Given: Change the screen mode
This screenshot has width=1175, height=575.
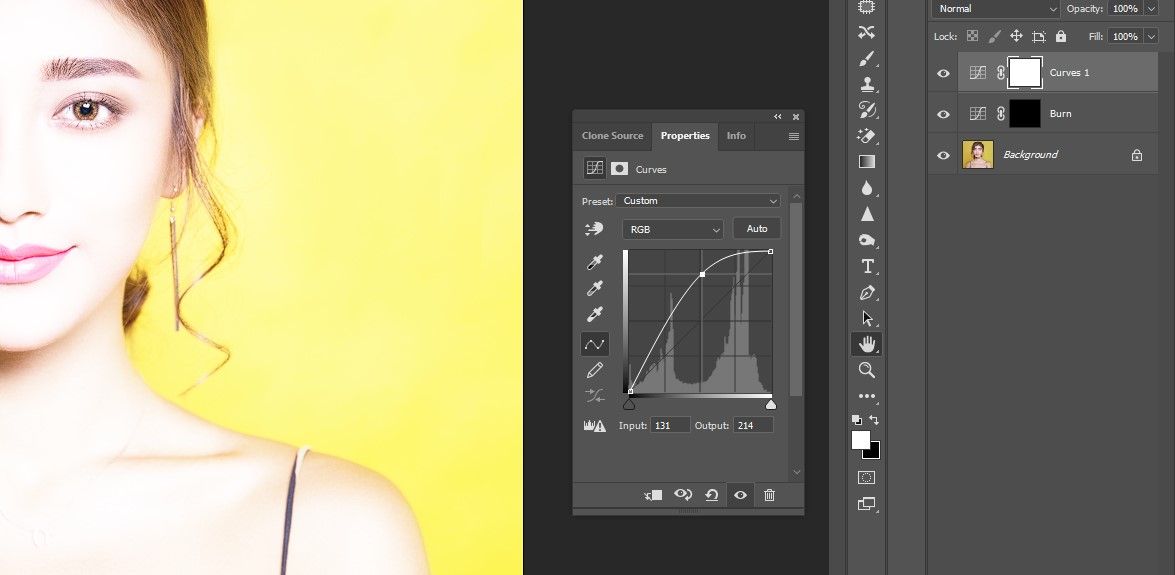Looking at the screenshot, I should 866,504.
